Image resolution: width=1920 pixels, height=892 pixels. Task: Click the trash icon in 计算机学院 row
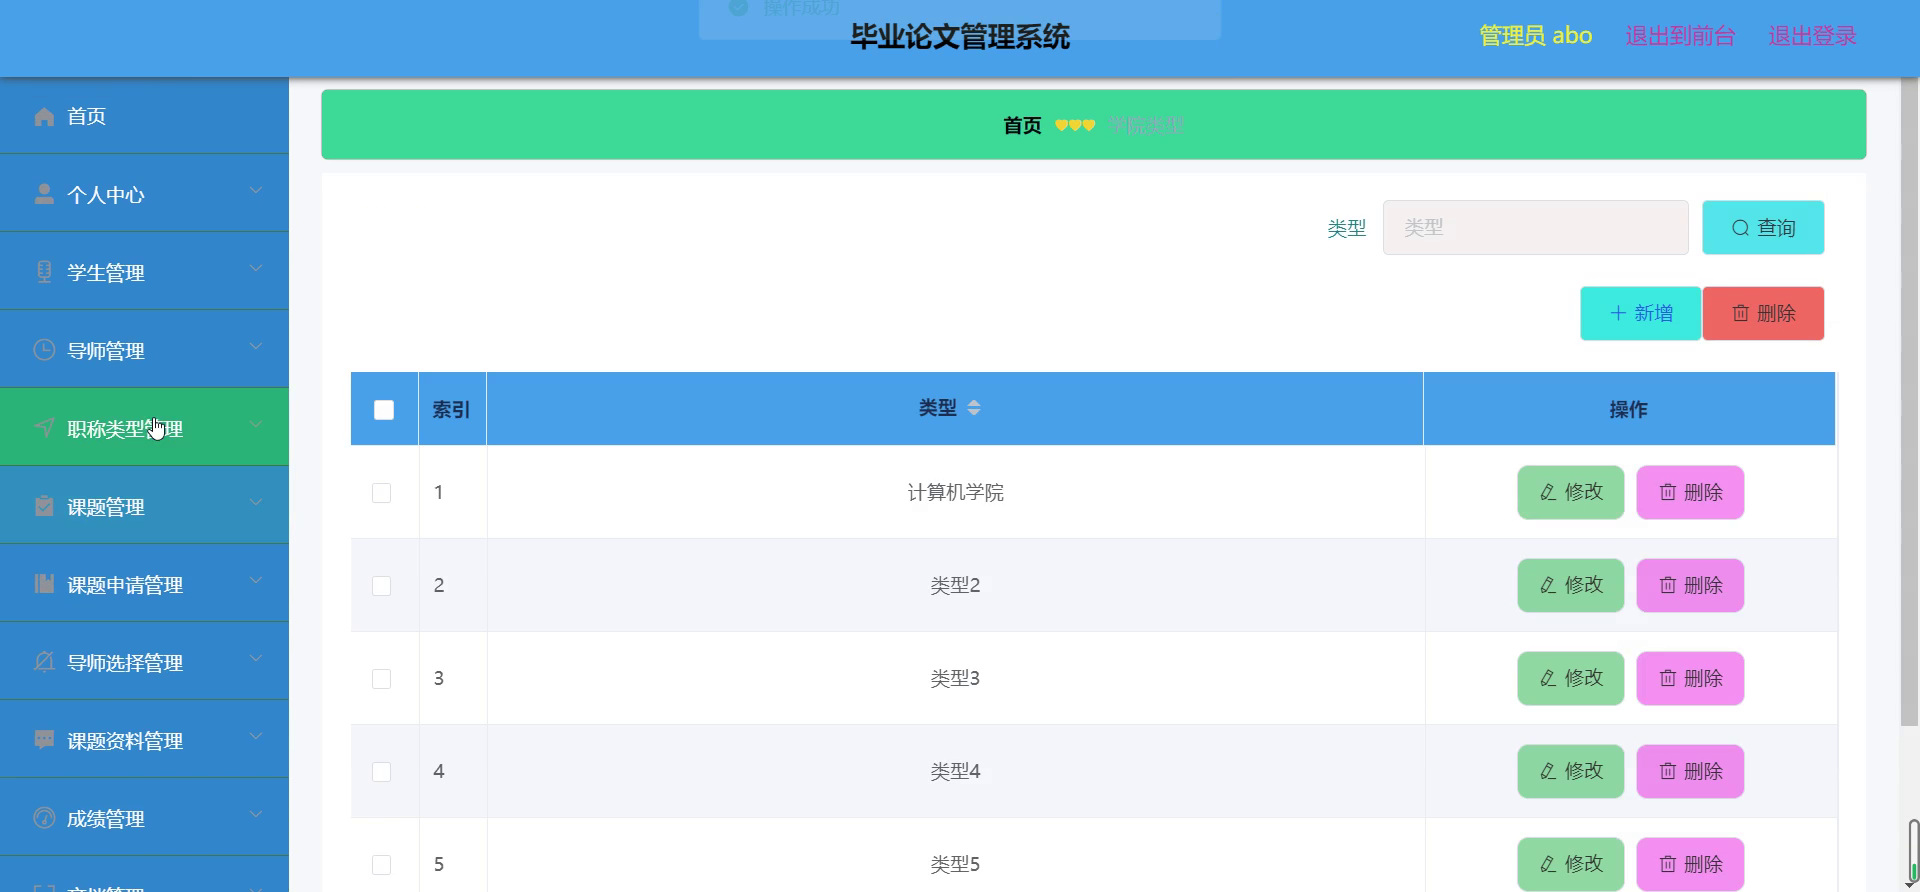[1668, 492]
